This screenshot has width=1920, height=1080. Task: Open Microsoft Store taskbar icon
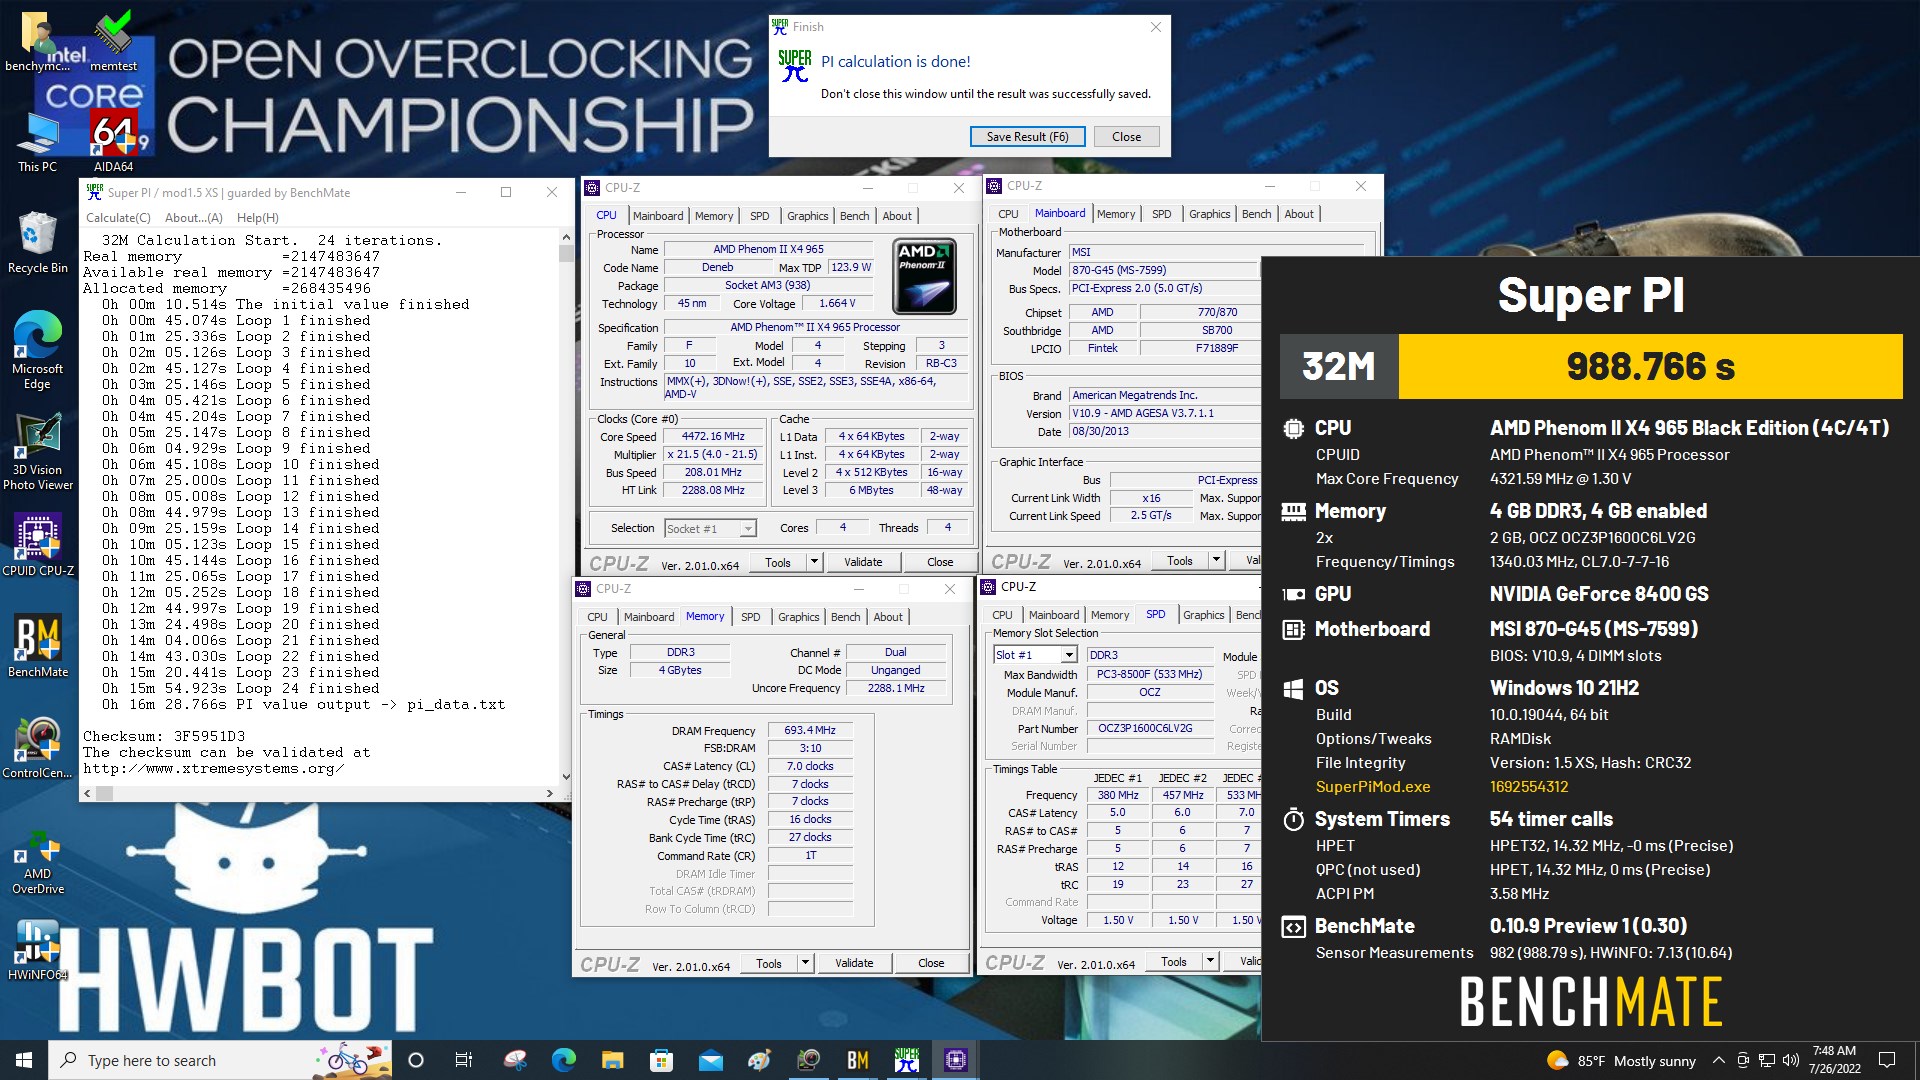[661, 1060]
